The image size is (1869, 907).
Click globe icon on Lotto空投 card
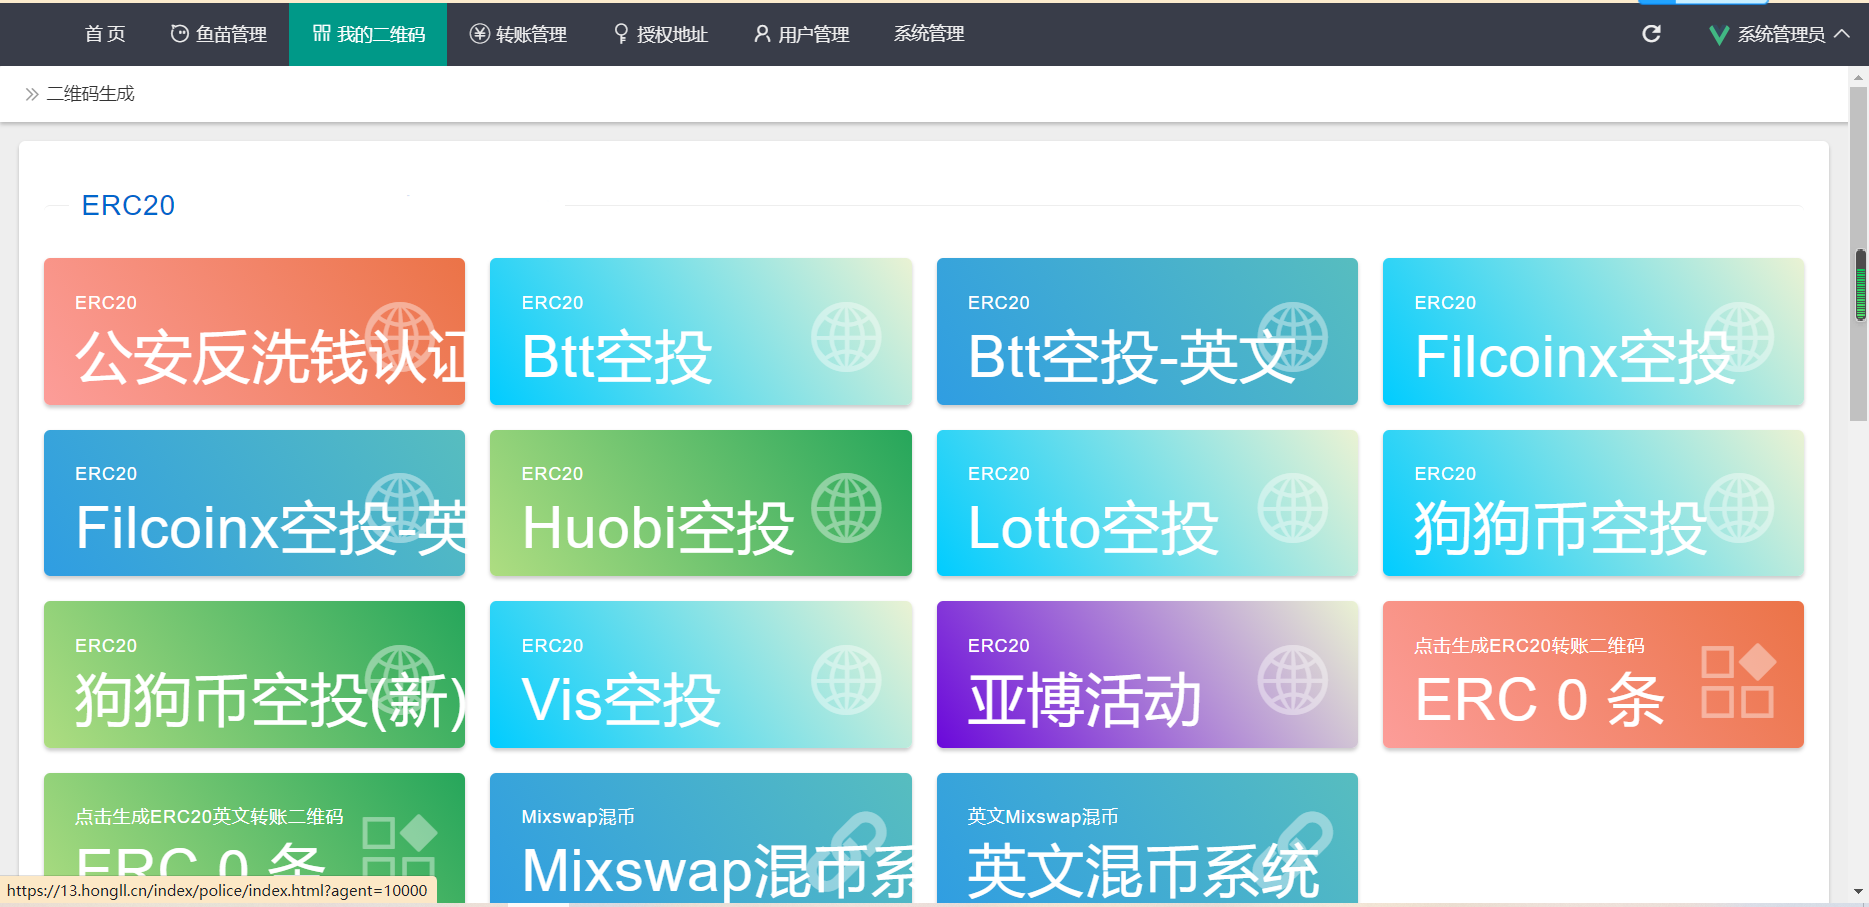click(1292, 508)
